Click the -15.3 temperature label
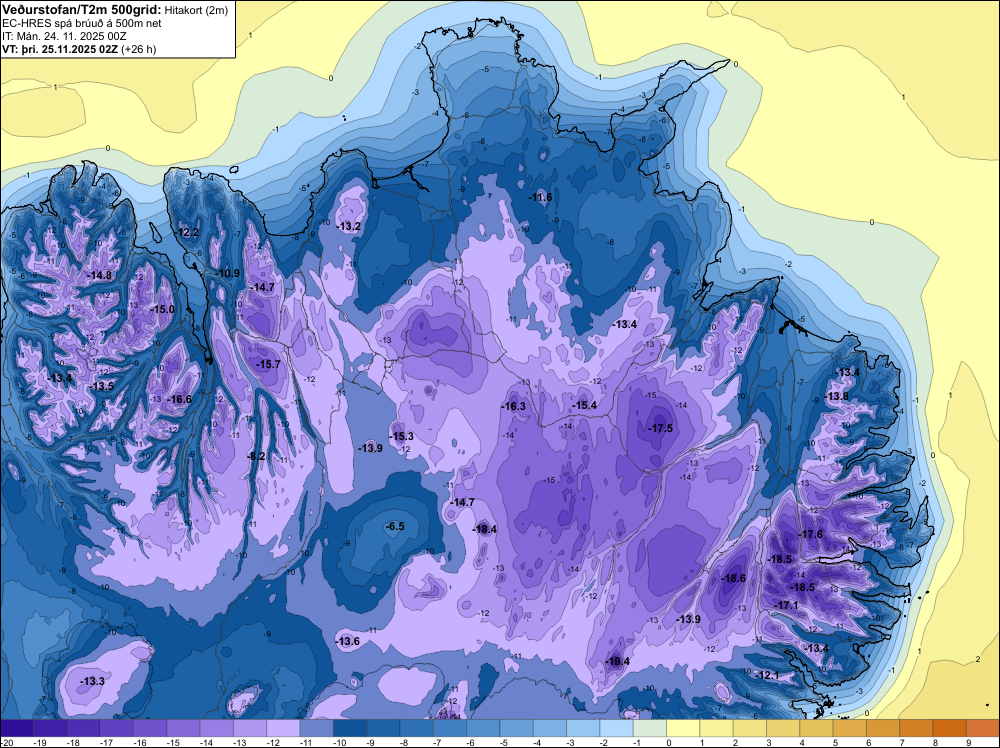This screenshot has height=748, width=1000. 401,436
